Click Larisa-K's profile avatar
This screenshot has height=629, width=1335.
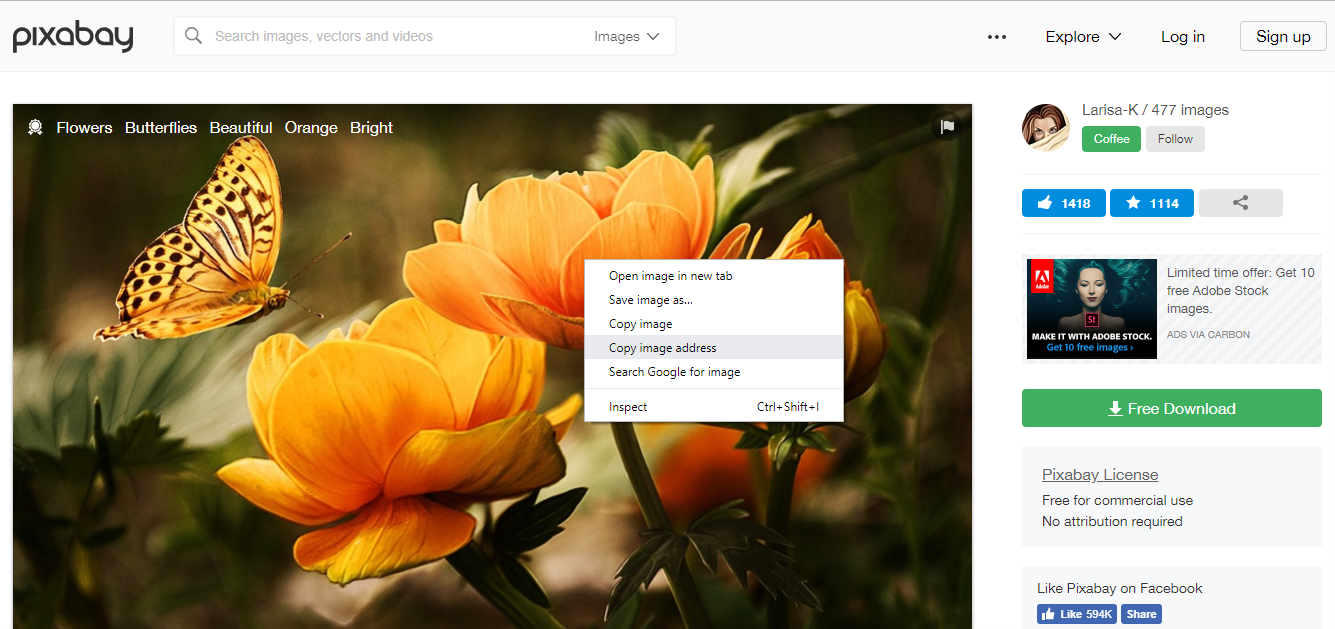1046,127
